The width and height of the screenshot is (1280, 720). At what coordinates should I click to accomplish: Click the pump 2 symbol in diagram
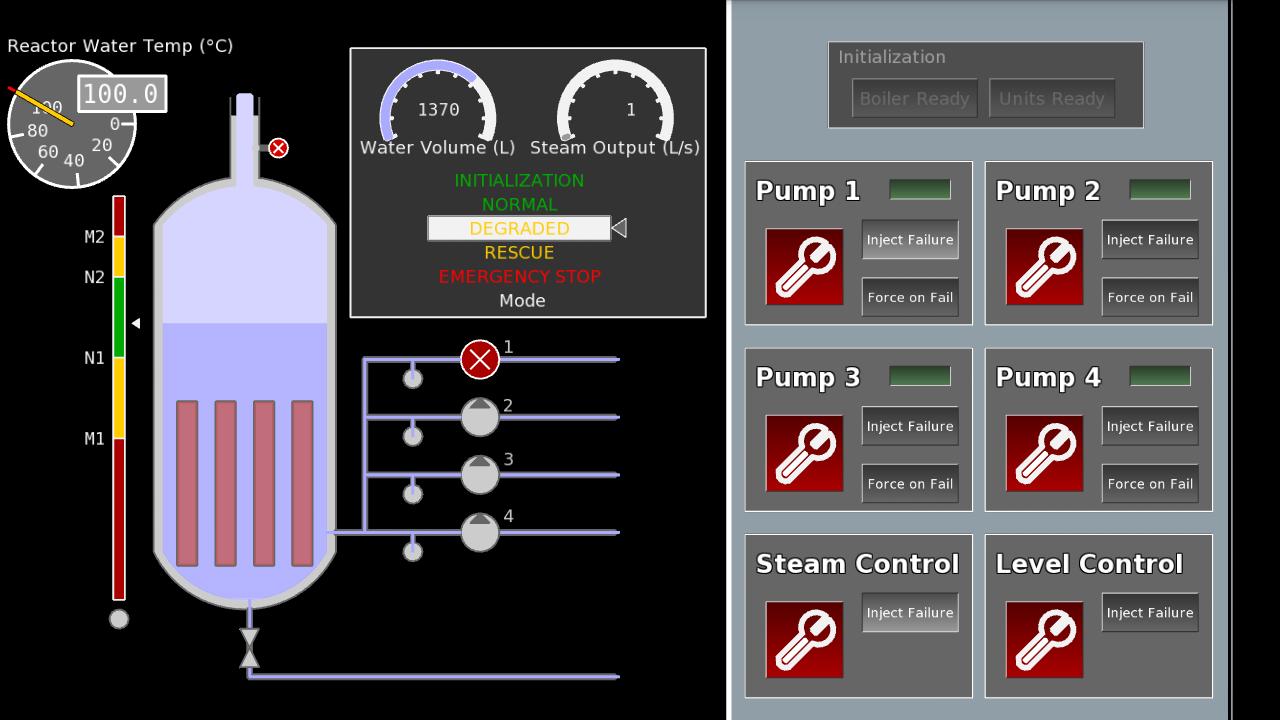[x=480, y=417]
